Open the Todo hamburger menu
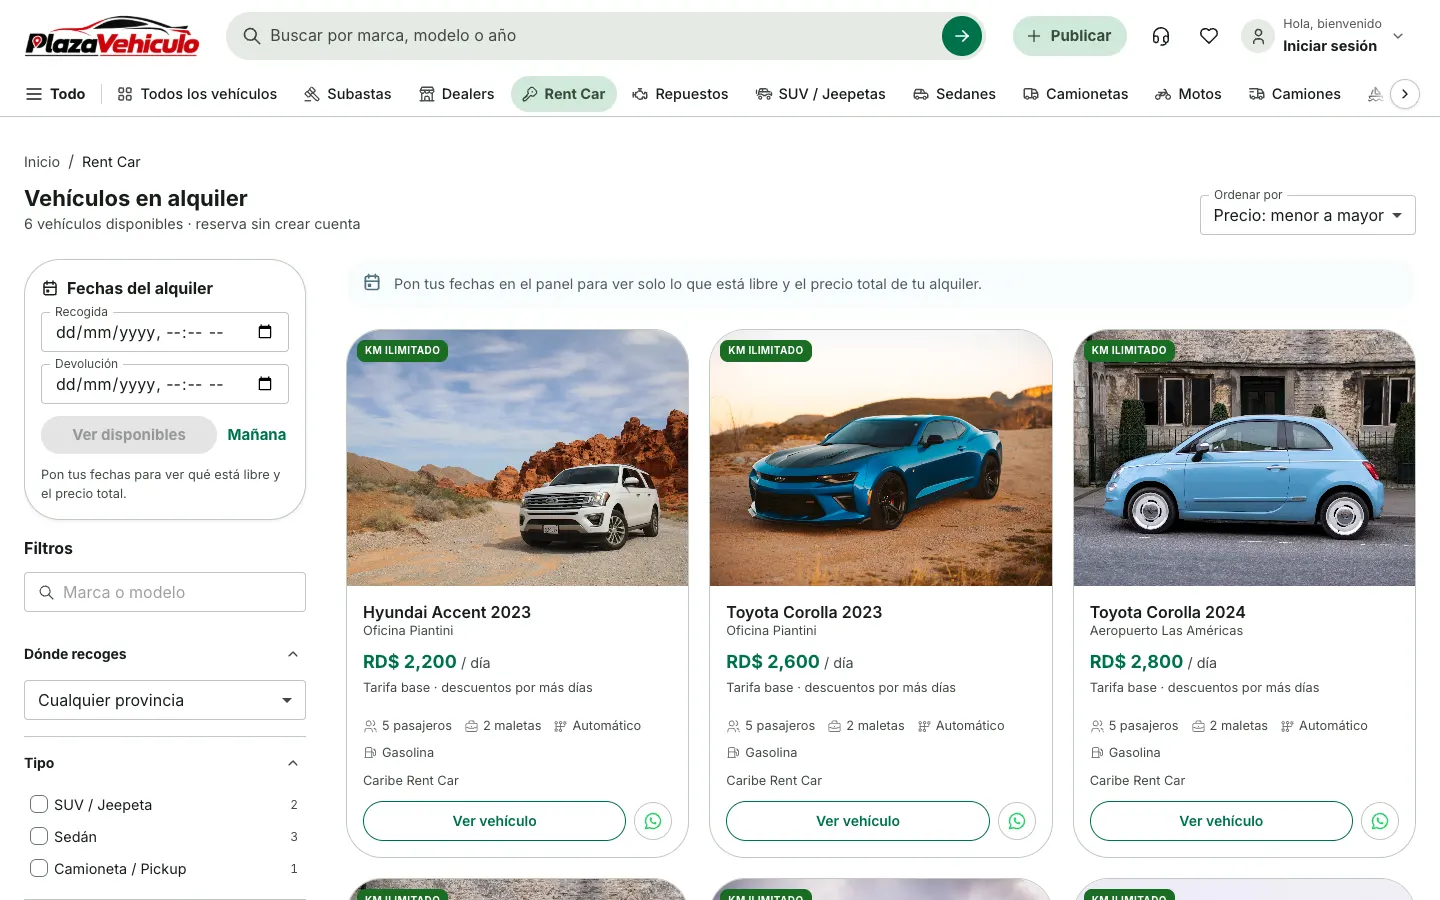This screenshot has height=900, width=1440. point(55,94)
